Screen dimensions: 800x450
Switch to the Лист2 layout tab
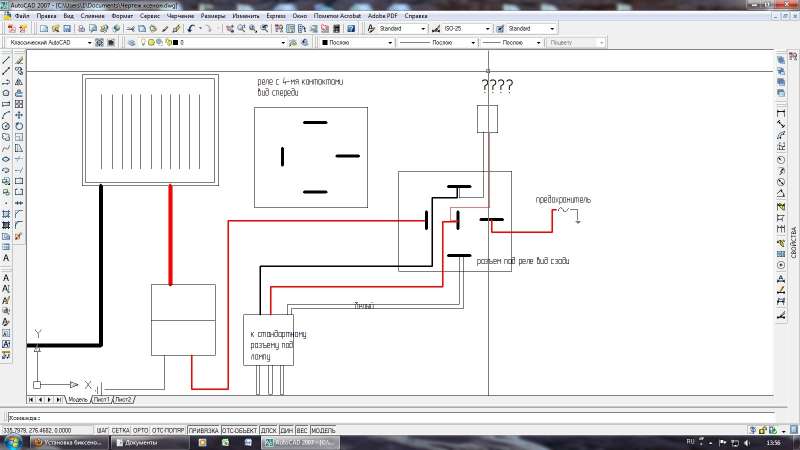(x=123, y=399)
